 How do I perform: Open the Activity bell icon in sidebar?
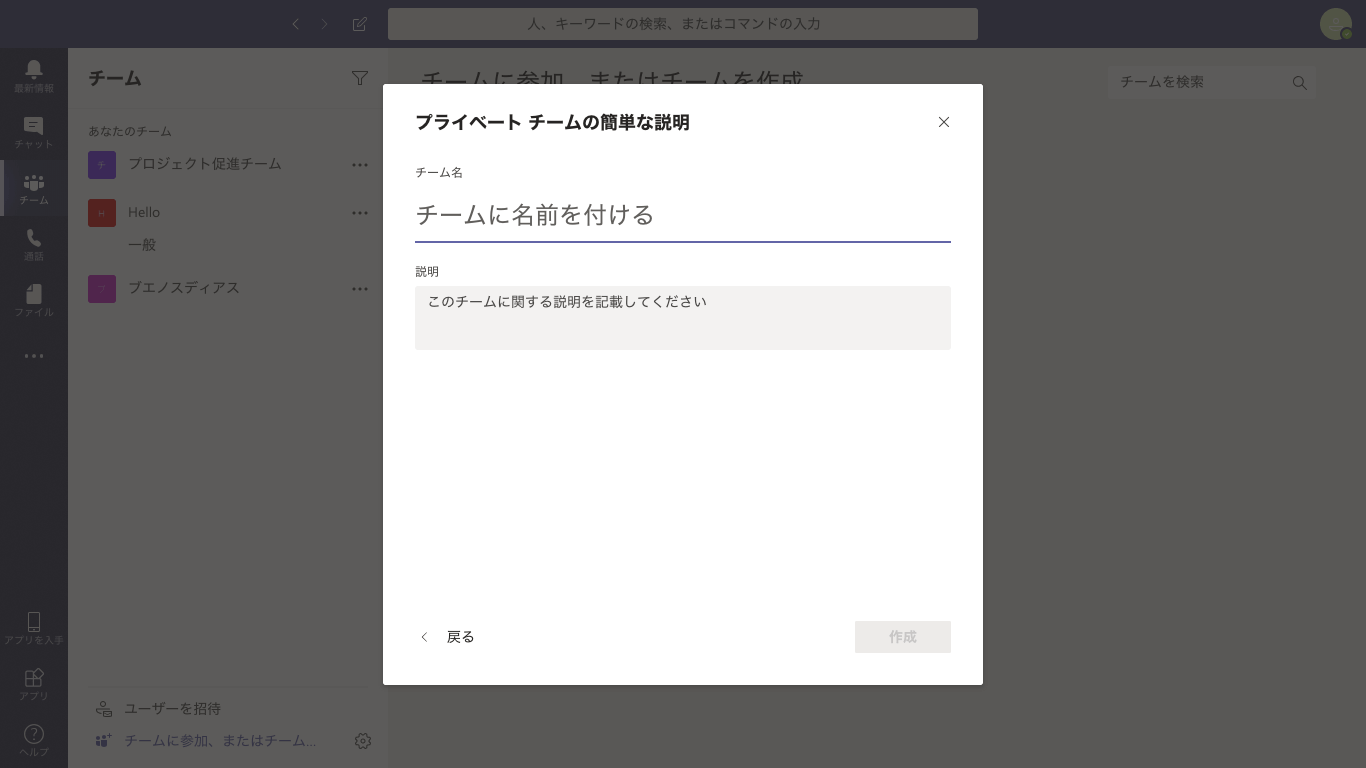click(34, 74)
